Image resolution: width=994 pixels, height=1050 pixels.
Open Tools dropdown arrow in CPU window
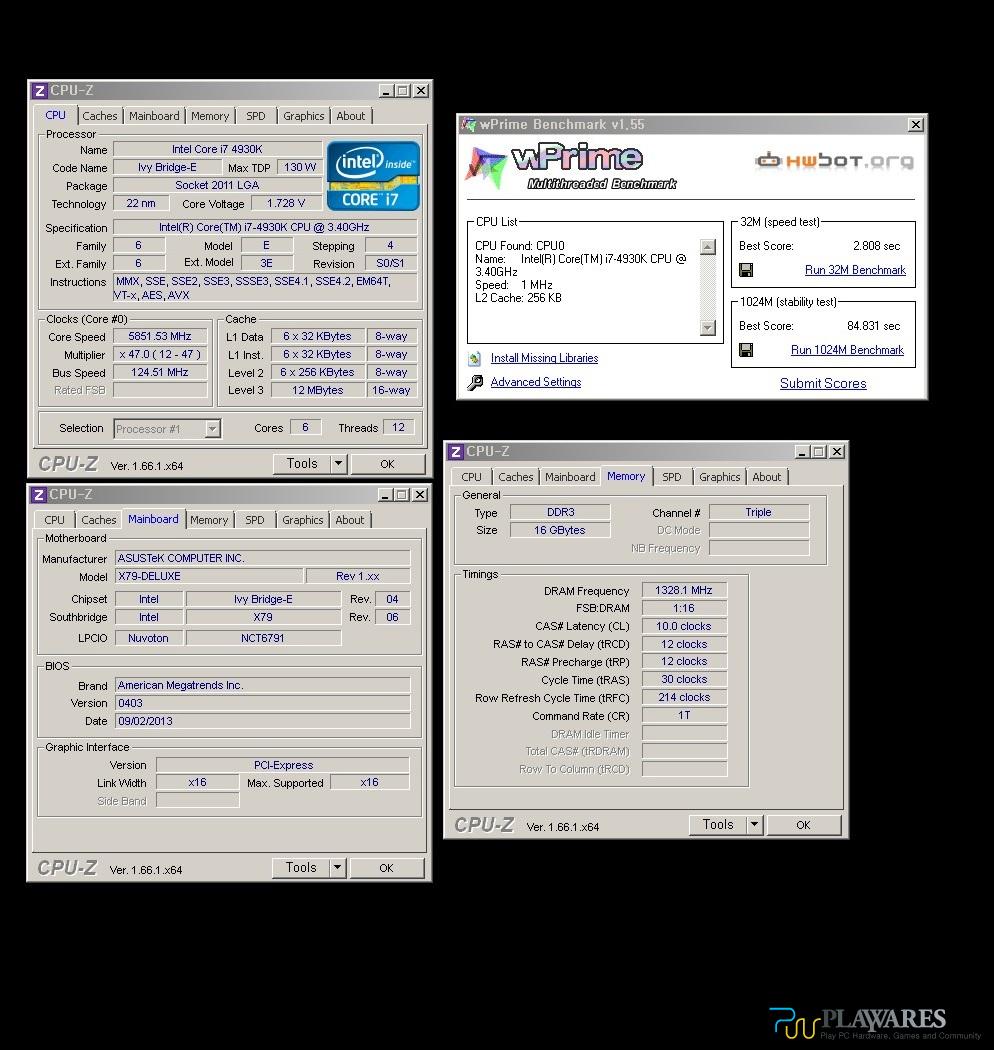click(x=338, y=463)
